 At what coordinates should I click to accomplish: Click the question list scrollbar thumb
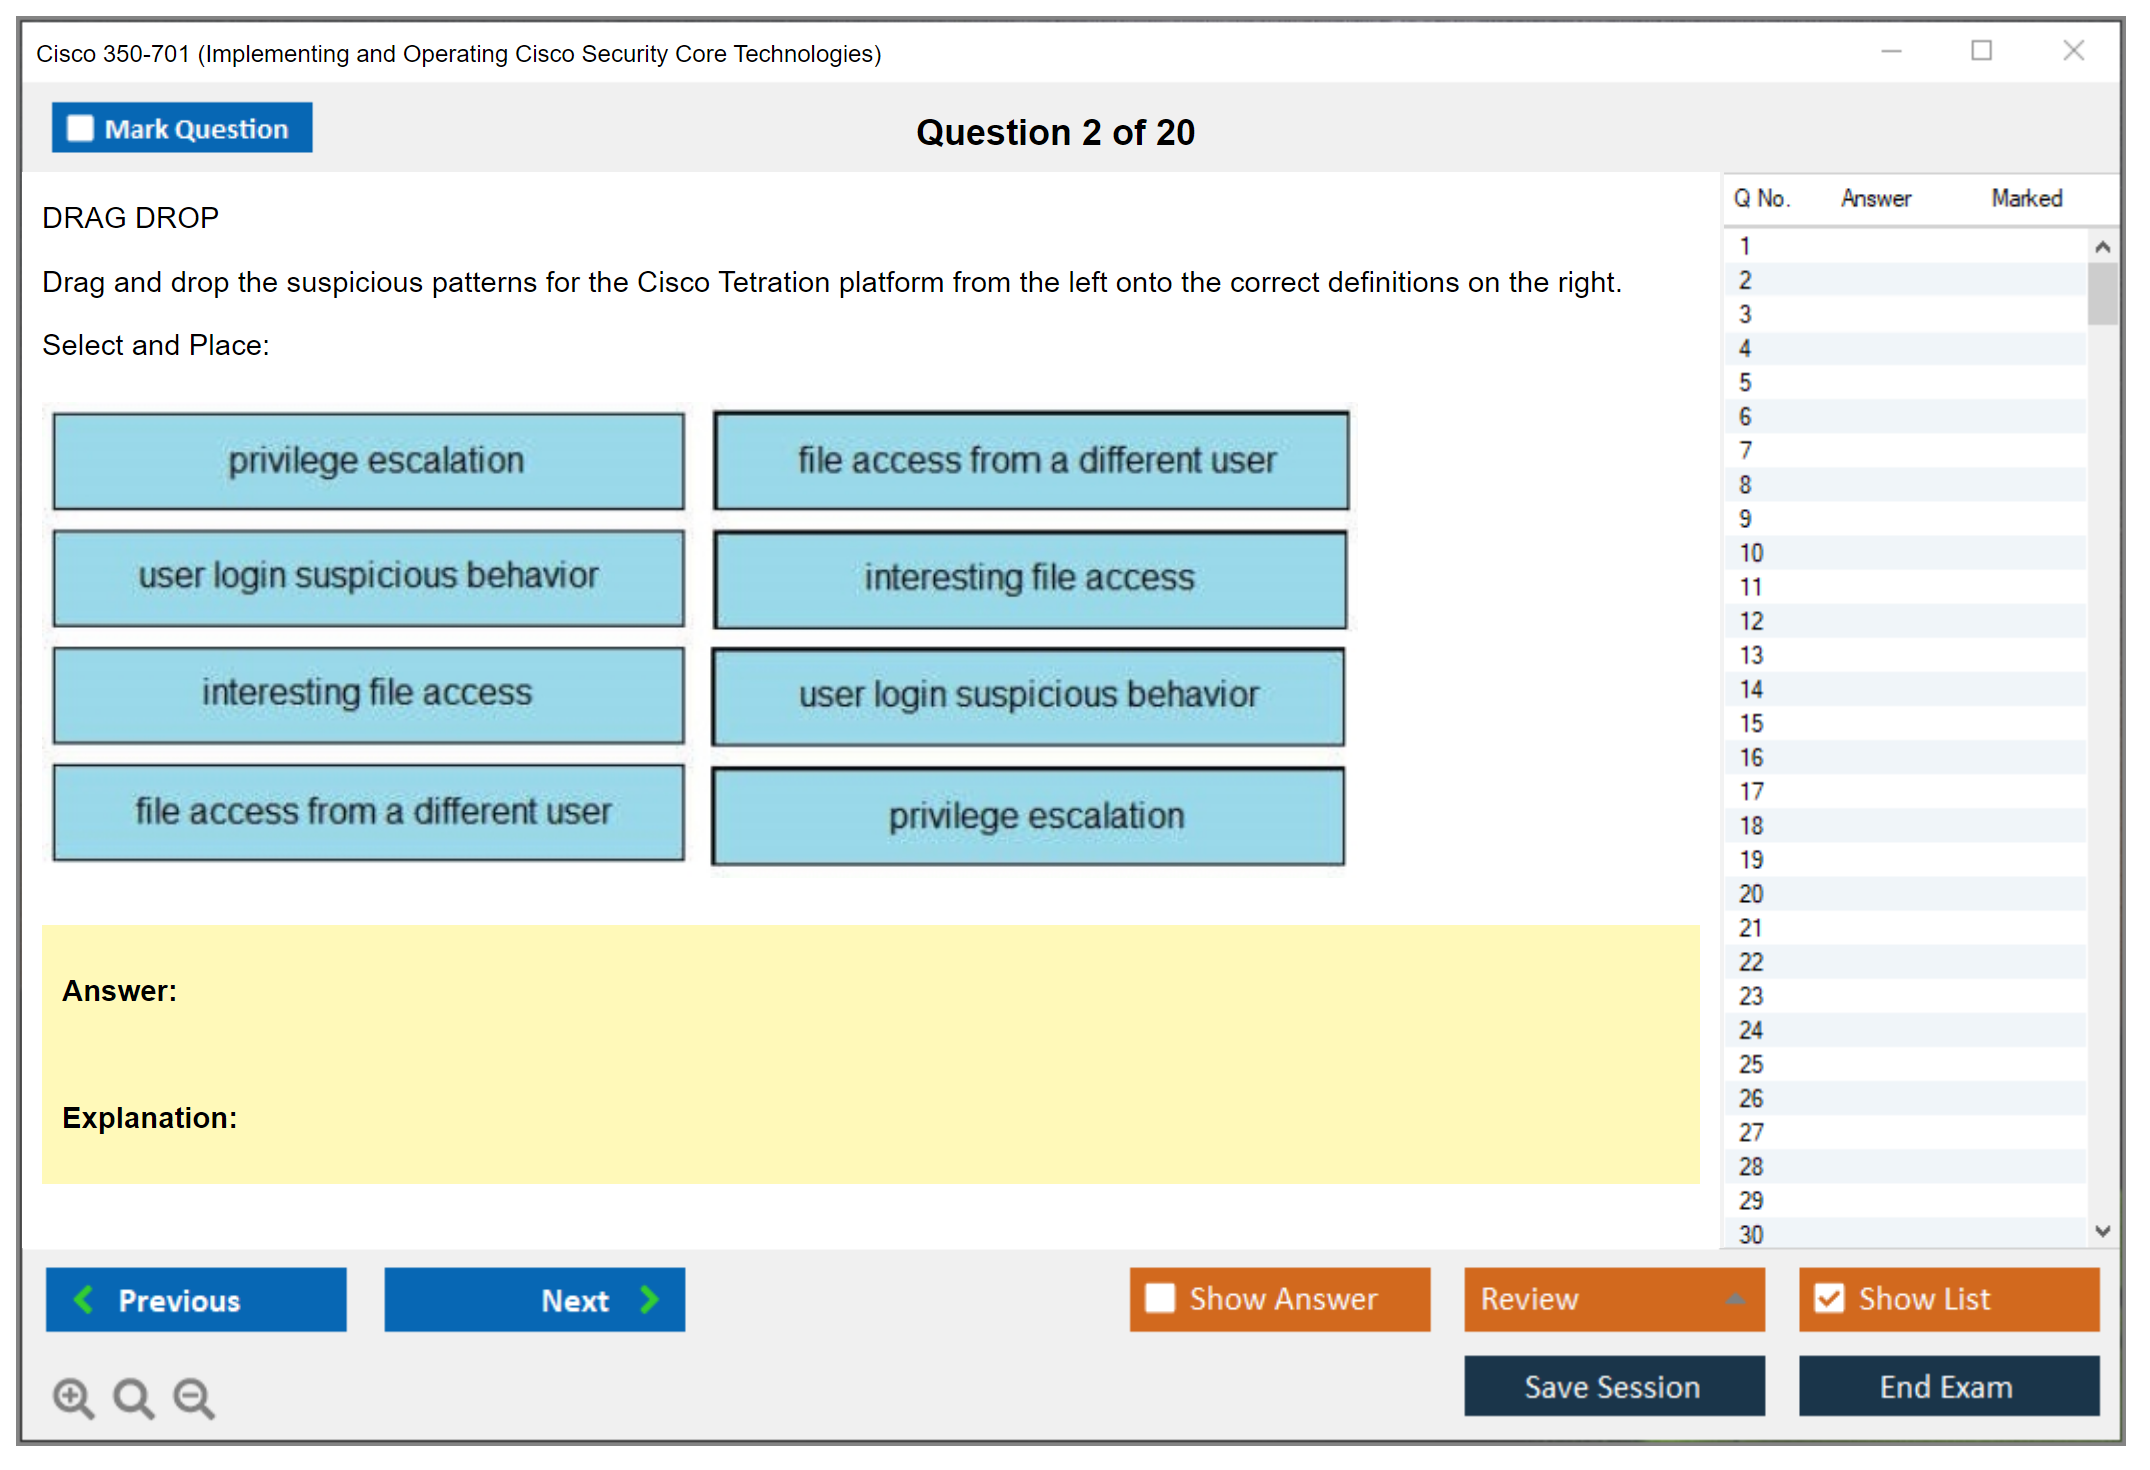coord(2102,294)
